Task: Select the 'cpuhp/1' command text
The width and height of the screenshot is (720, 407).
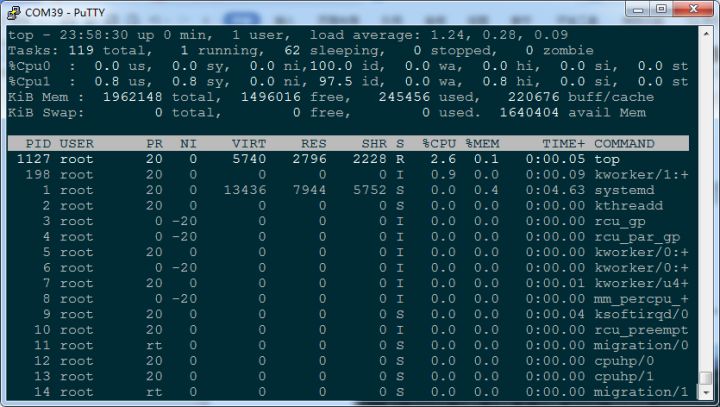Action: pos(624,377)
